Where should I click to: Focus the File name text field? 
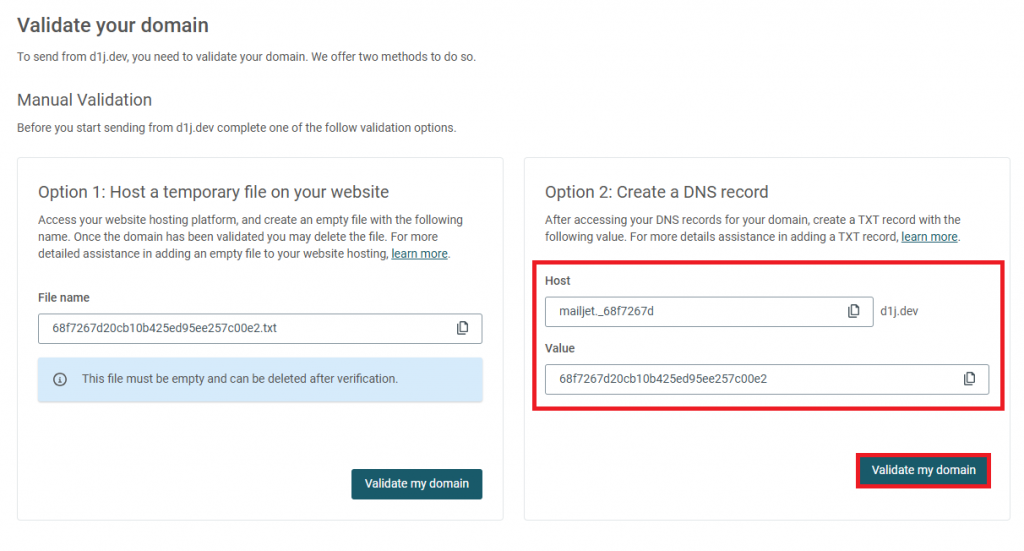[x=260, y=328]
